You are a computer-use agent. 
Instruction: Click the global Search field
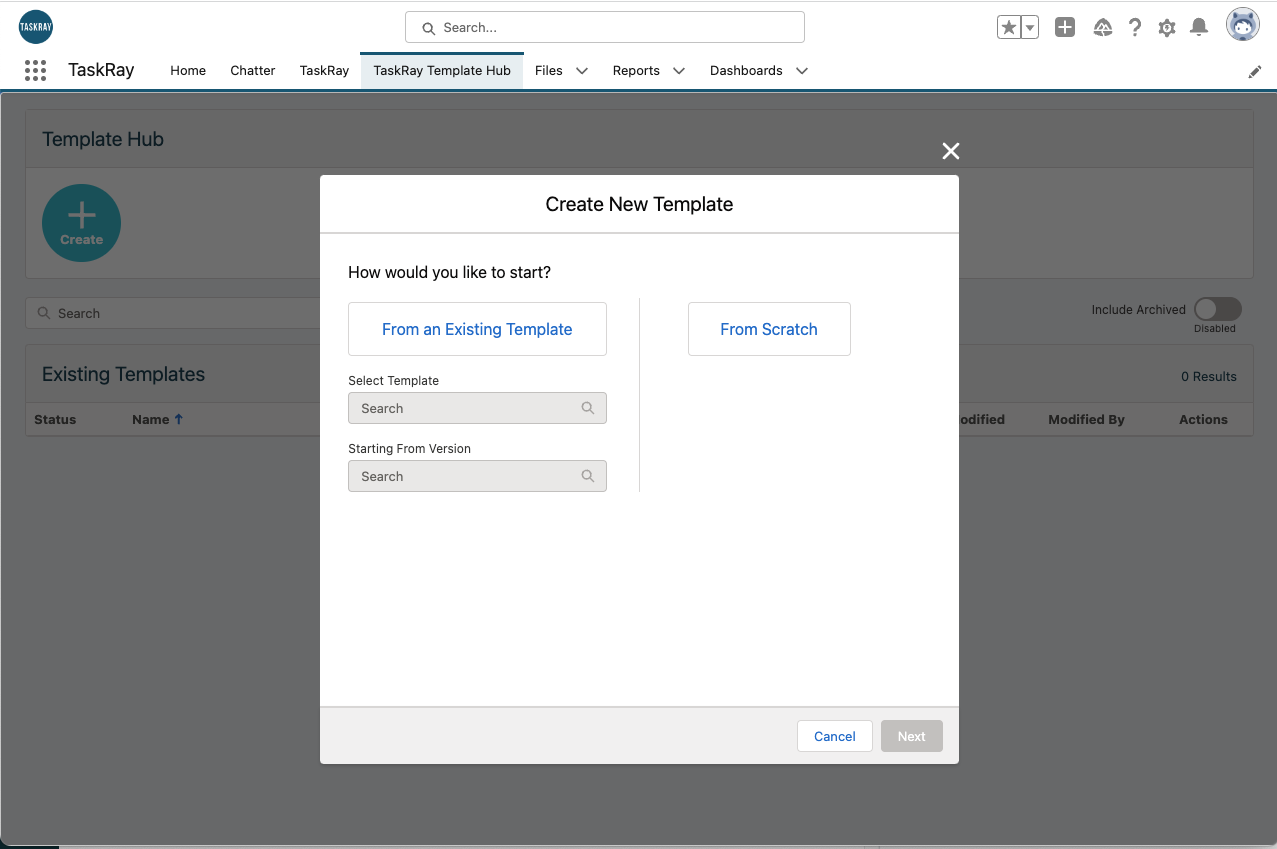[605, 28]
